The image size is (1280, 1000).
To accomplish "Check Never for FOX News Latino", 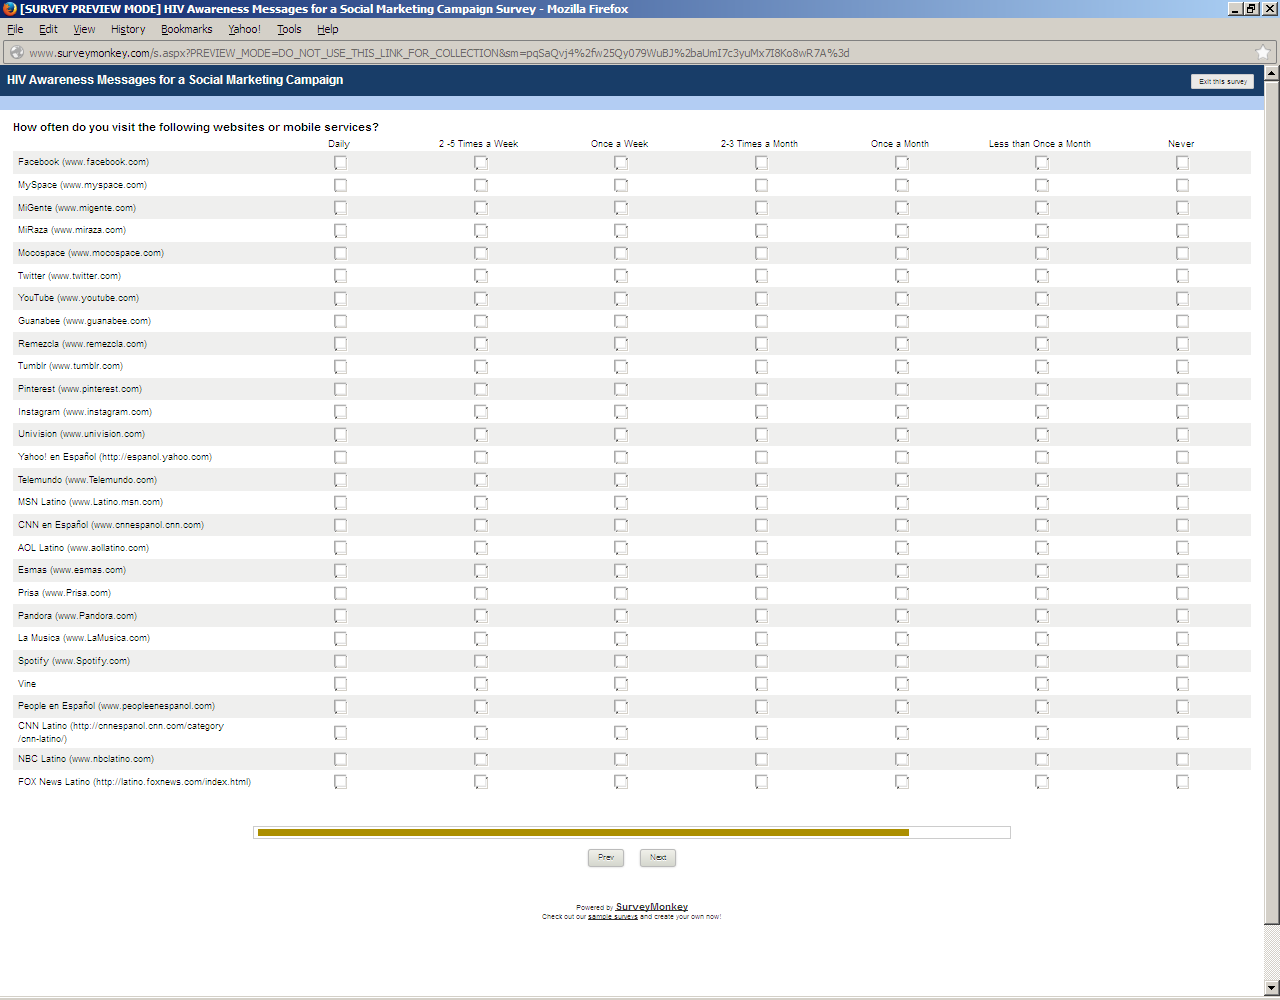I will (1182, 782).
